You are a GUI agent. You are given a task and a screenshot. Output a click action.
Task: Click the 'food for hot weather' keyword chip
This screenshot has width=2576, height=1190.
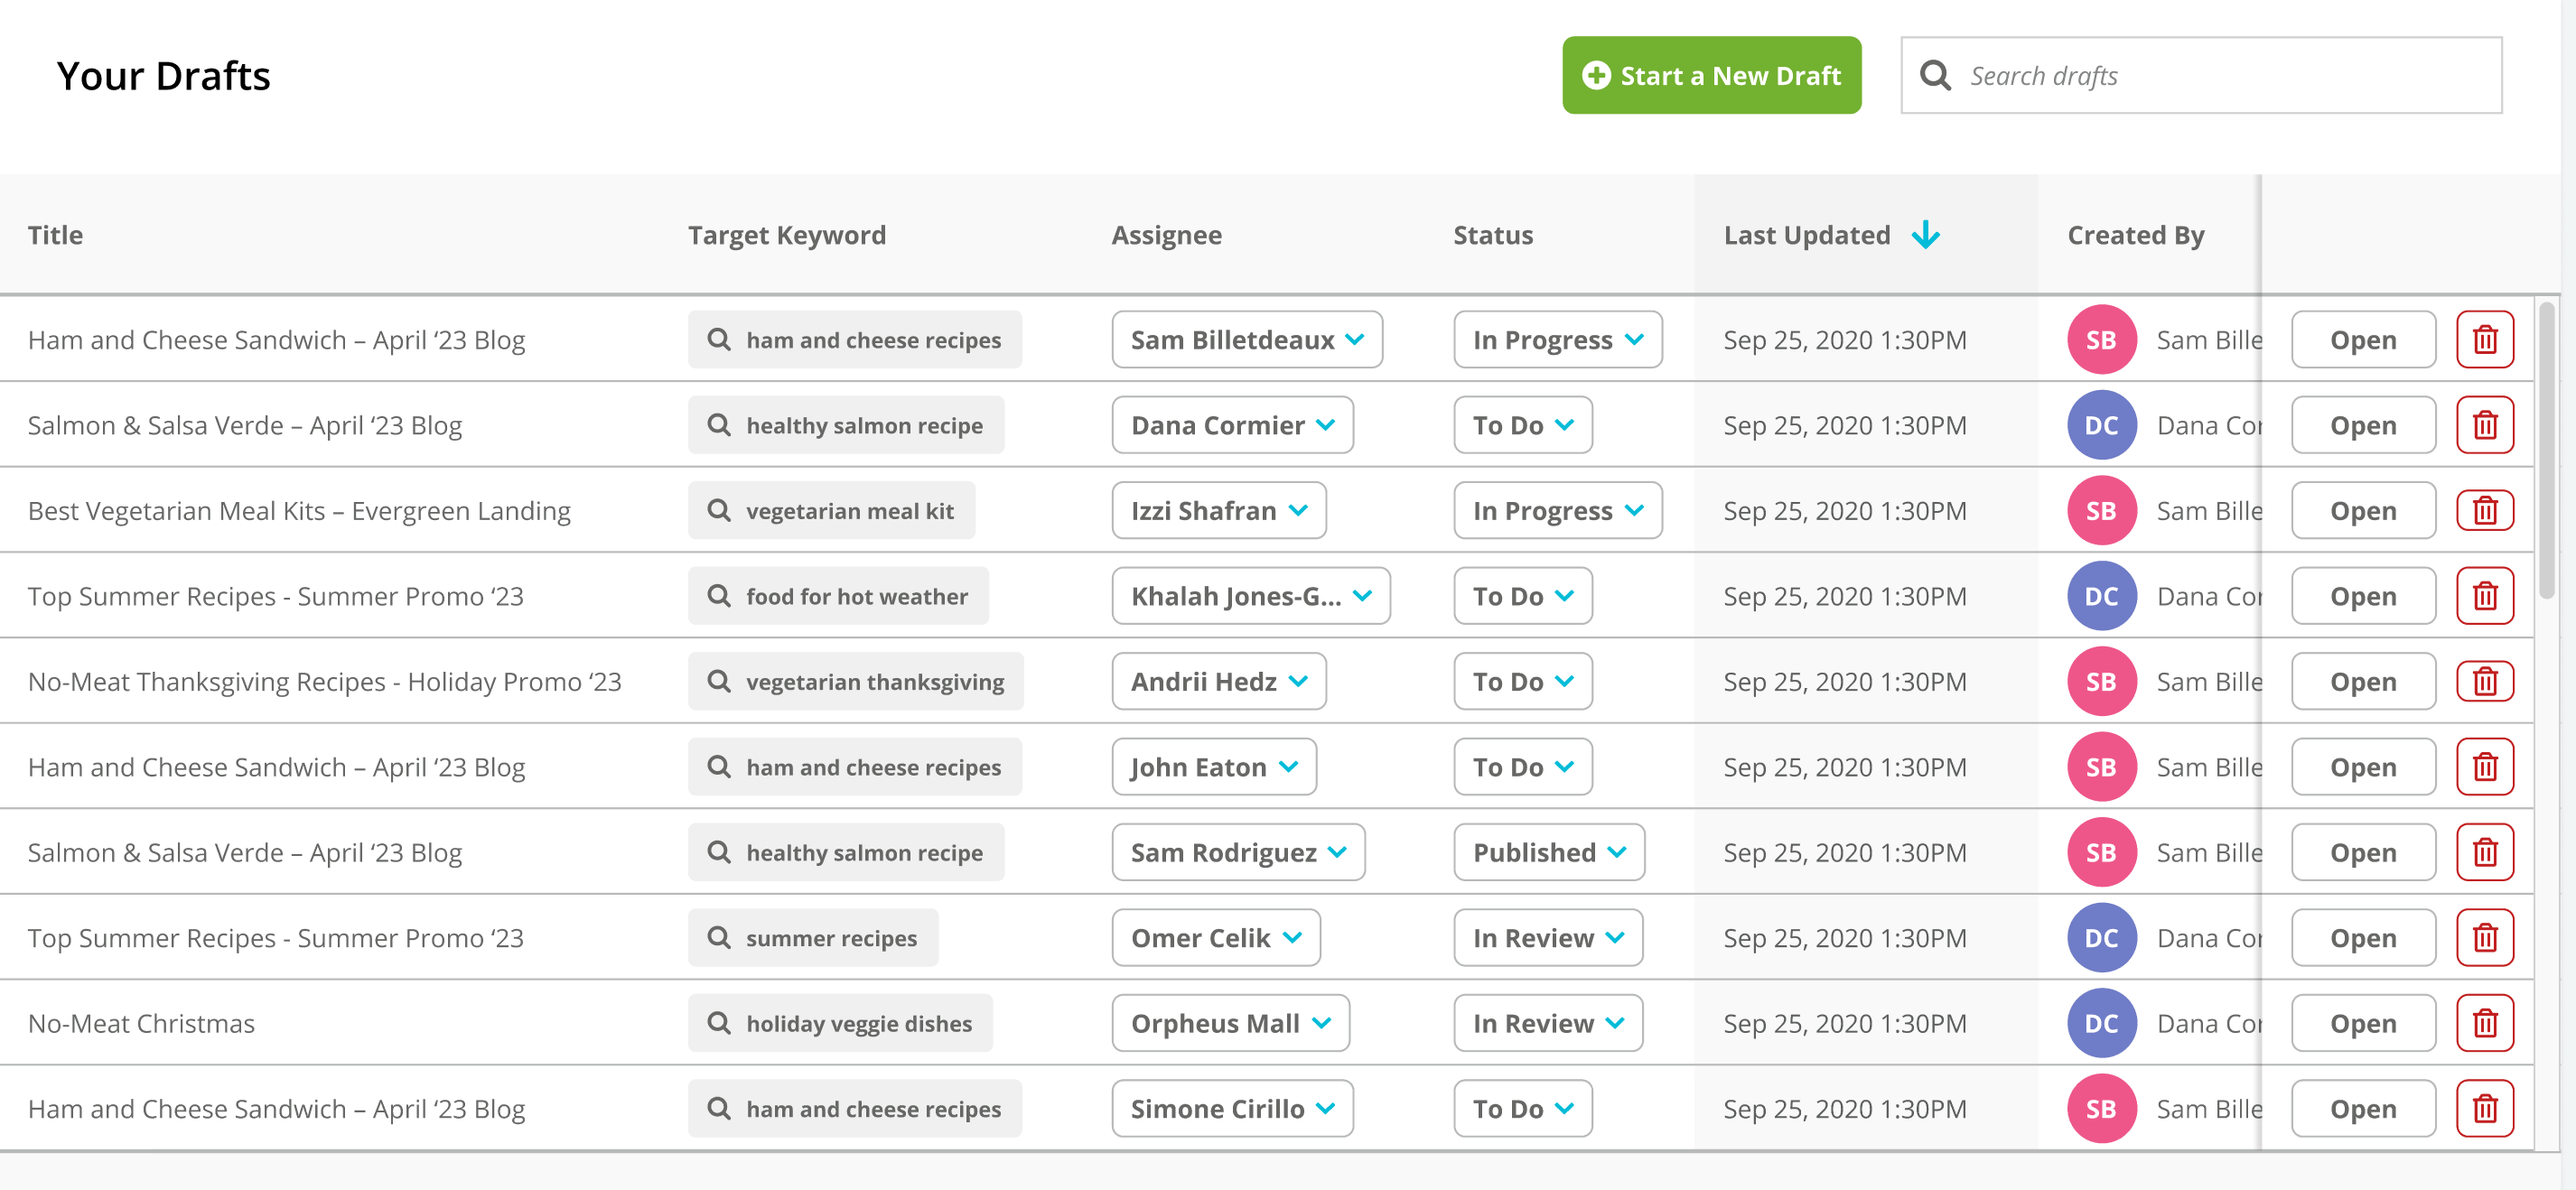pyautogui.click(x=838, y=596)
